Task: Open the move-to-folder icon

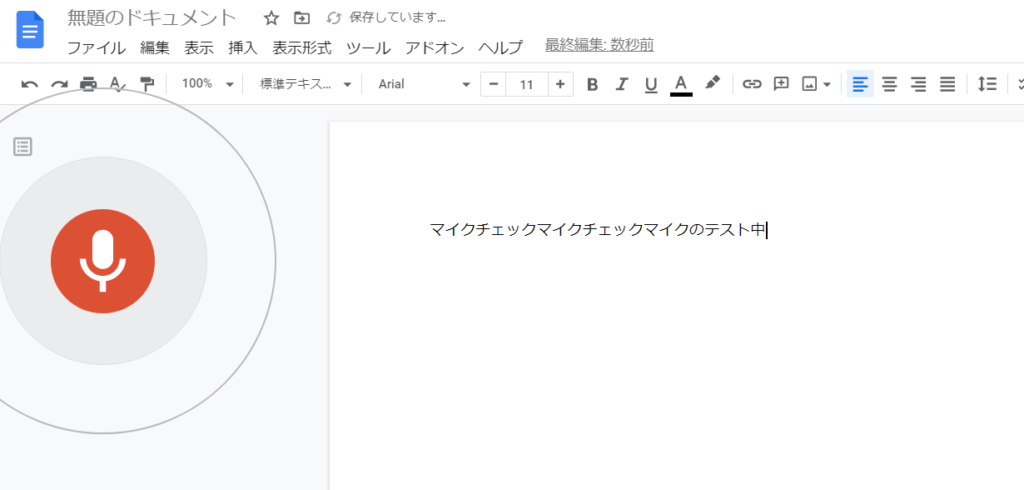Action: click(301, 18)
